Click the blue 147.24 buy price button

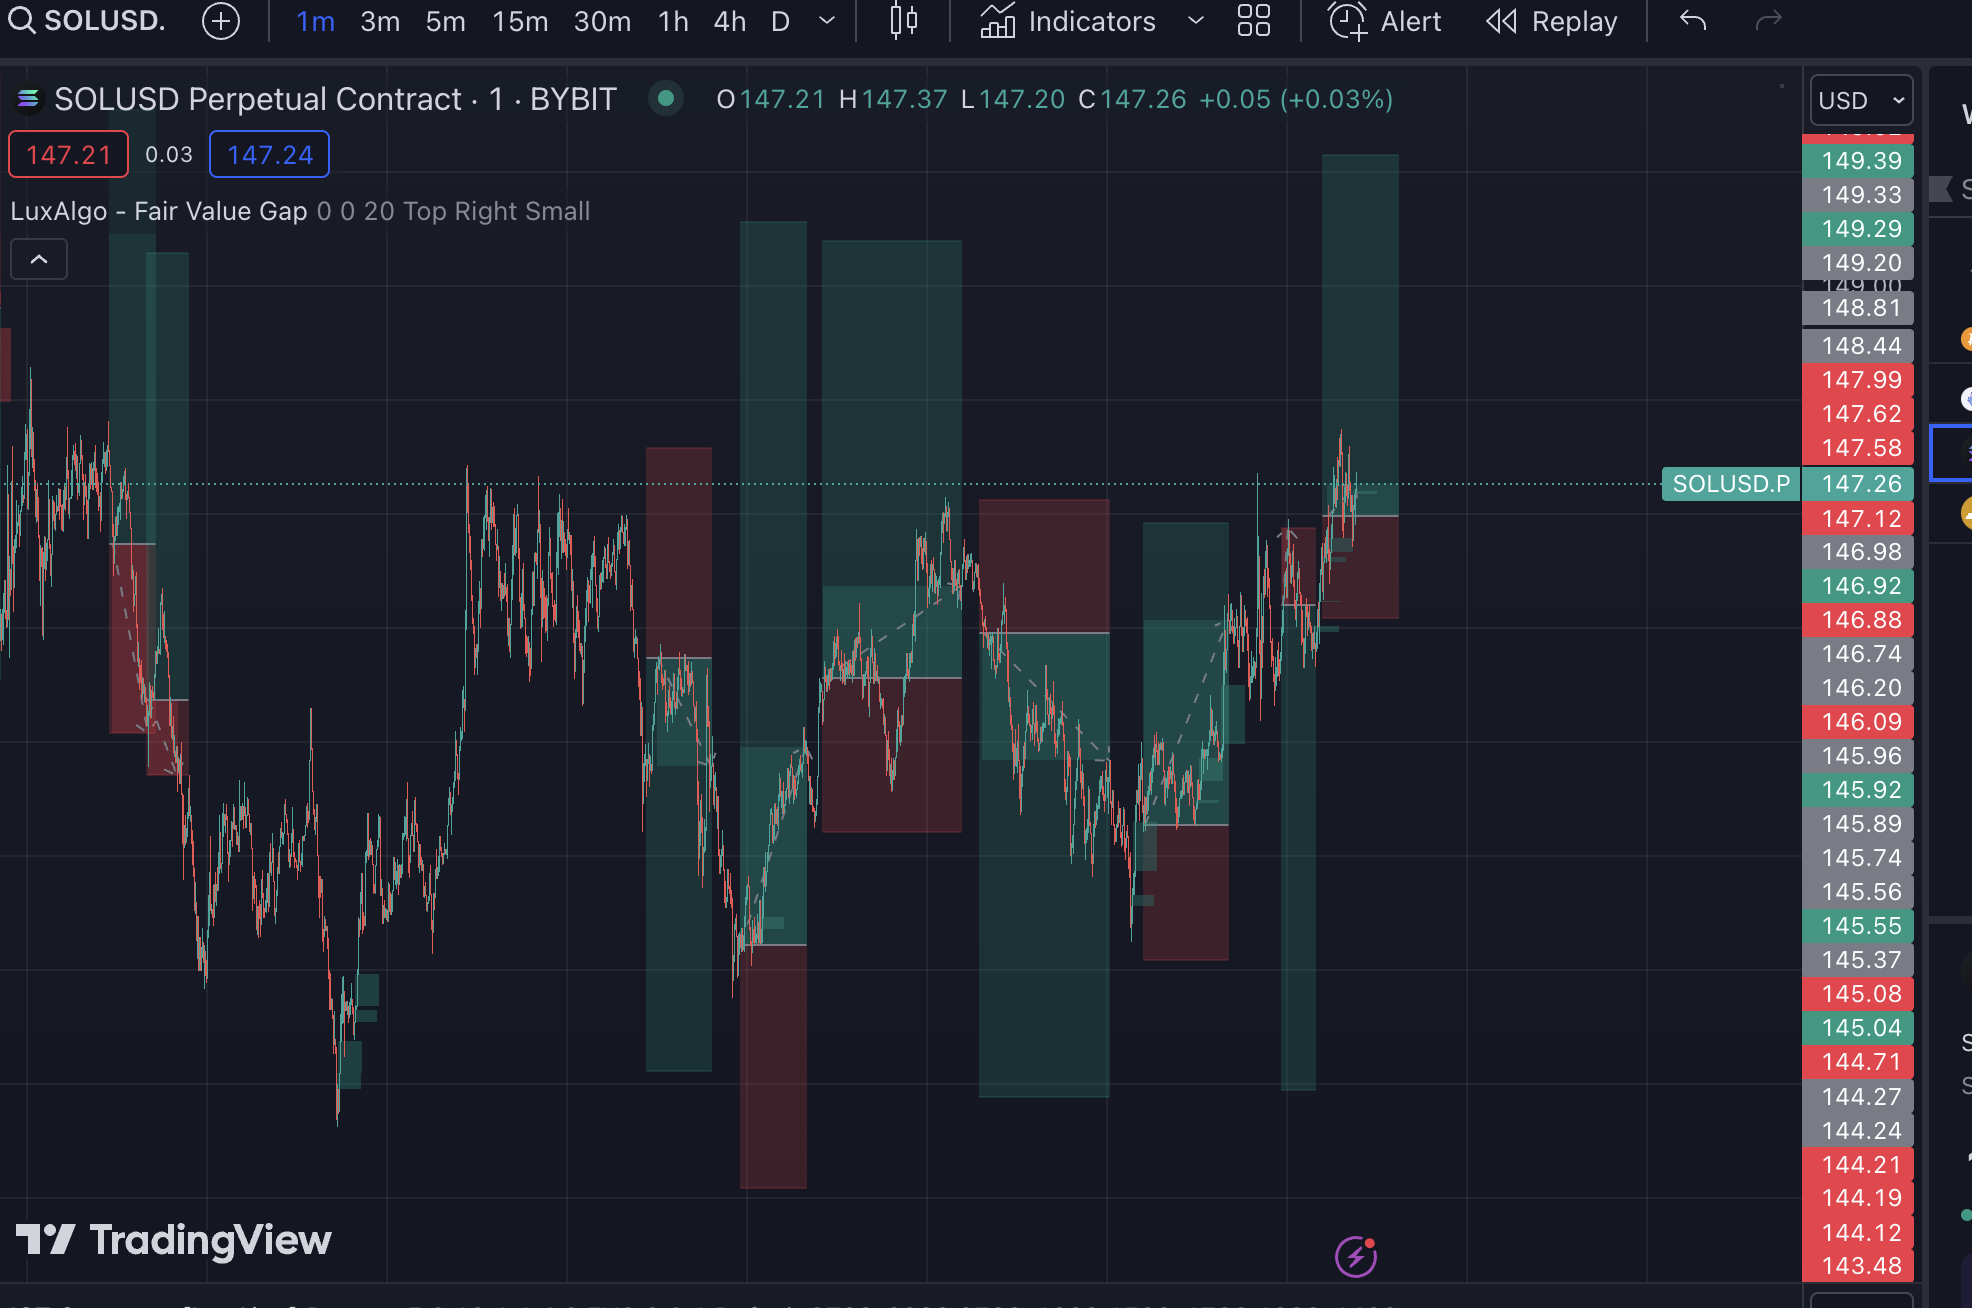(269, 155)
